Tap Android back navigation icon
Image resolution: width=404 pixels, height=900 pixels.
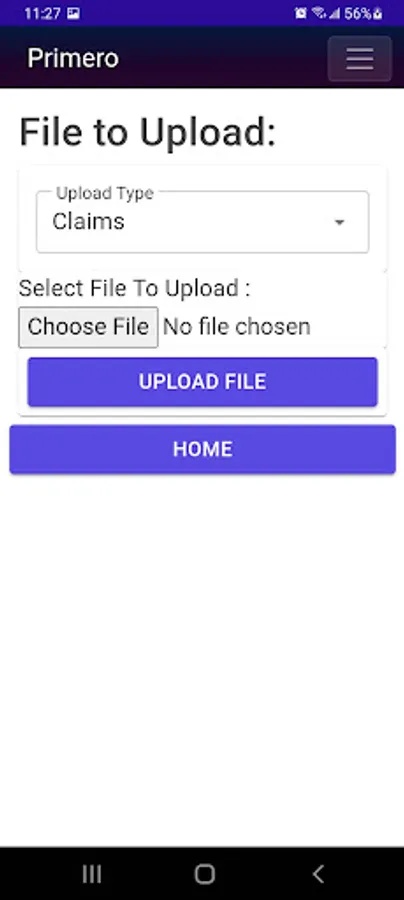pos(318,874)
